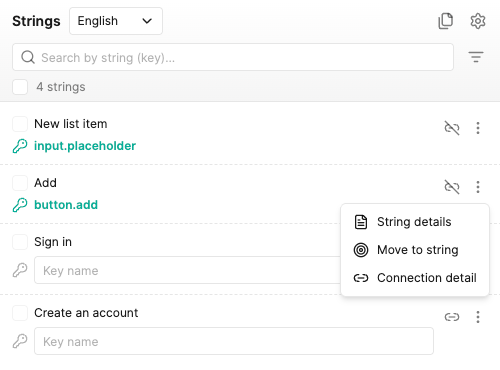Open more options for Create an account

(x=478, y=317)
